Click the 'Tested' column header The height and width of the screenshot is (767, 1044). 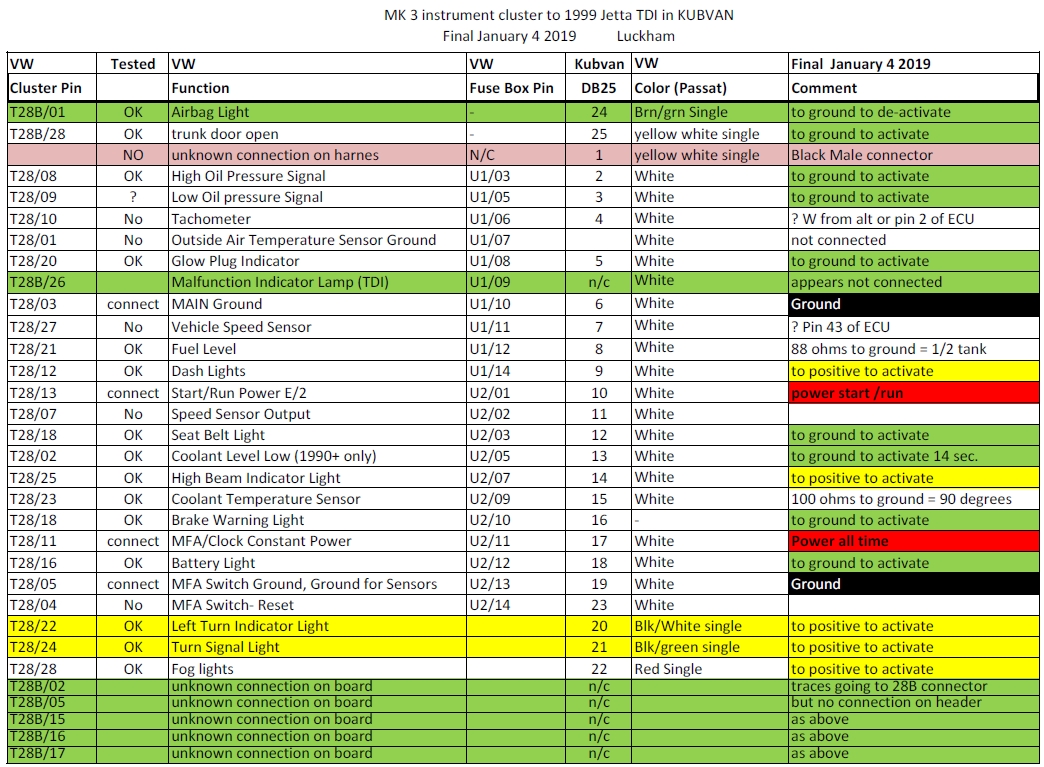click(x=133, y=64)
